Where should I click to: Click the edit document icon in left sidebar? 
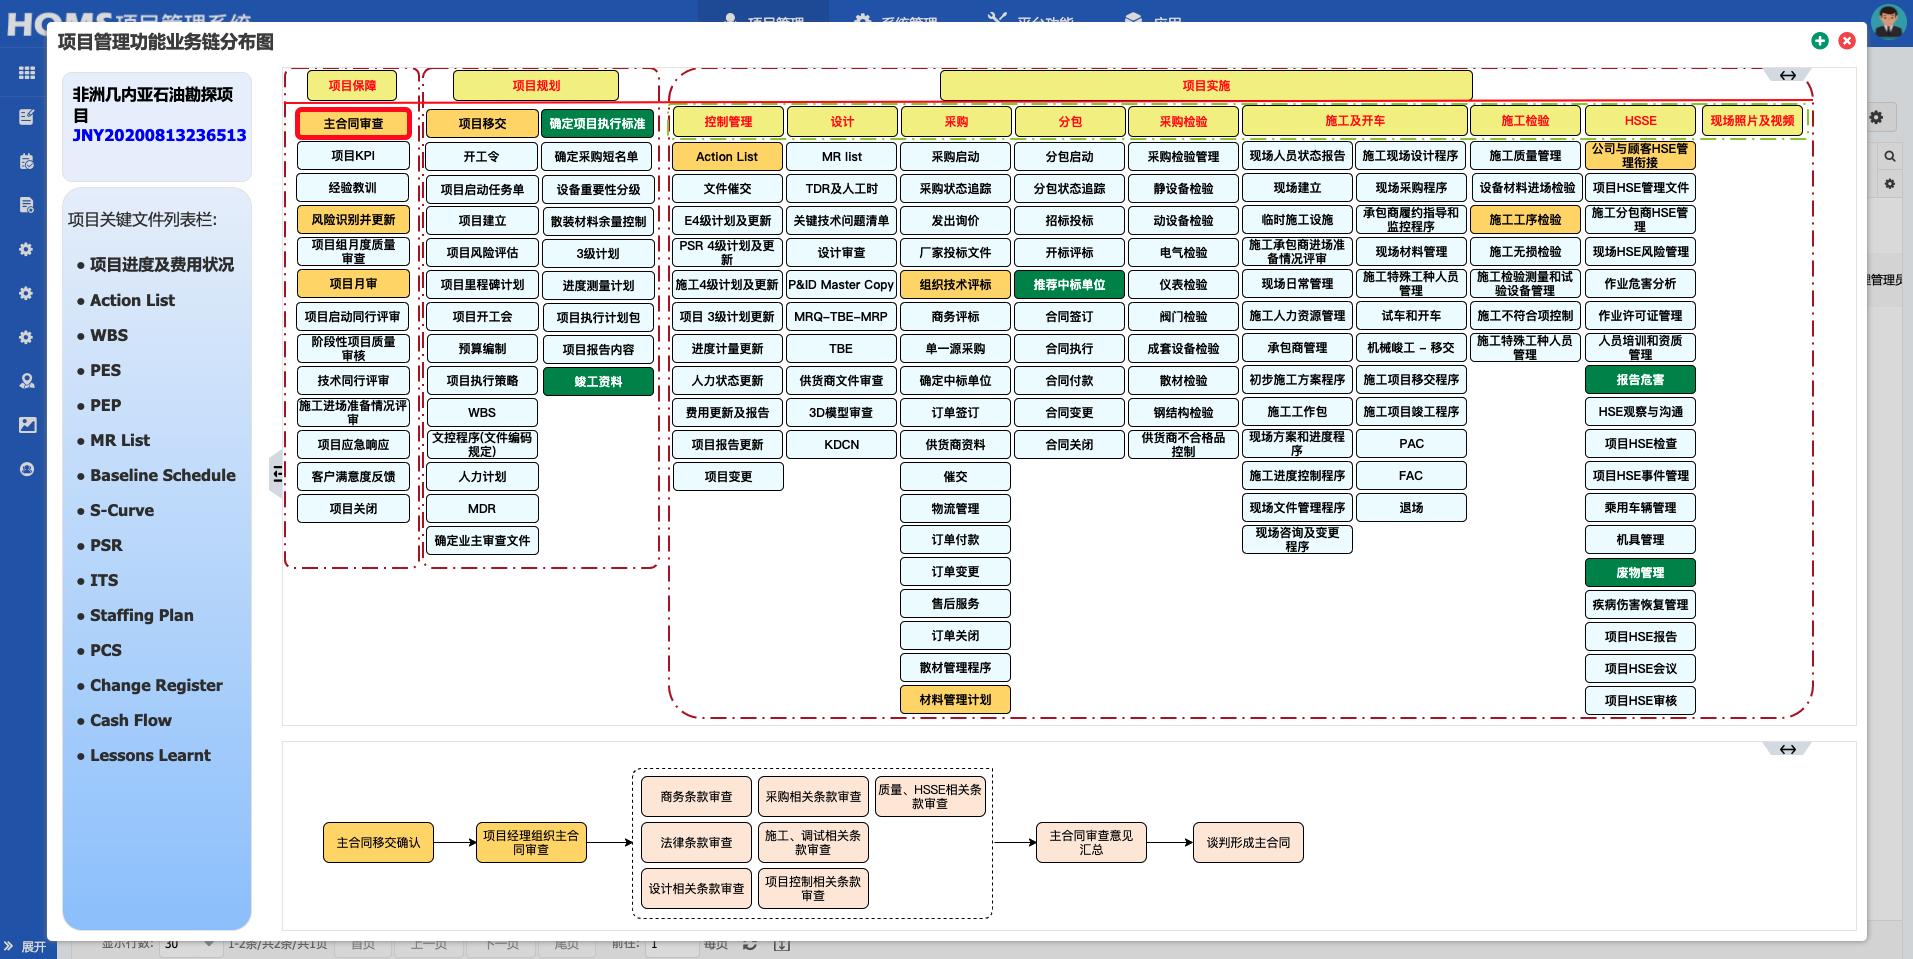27,117
